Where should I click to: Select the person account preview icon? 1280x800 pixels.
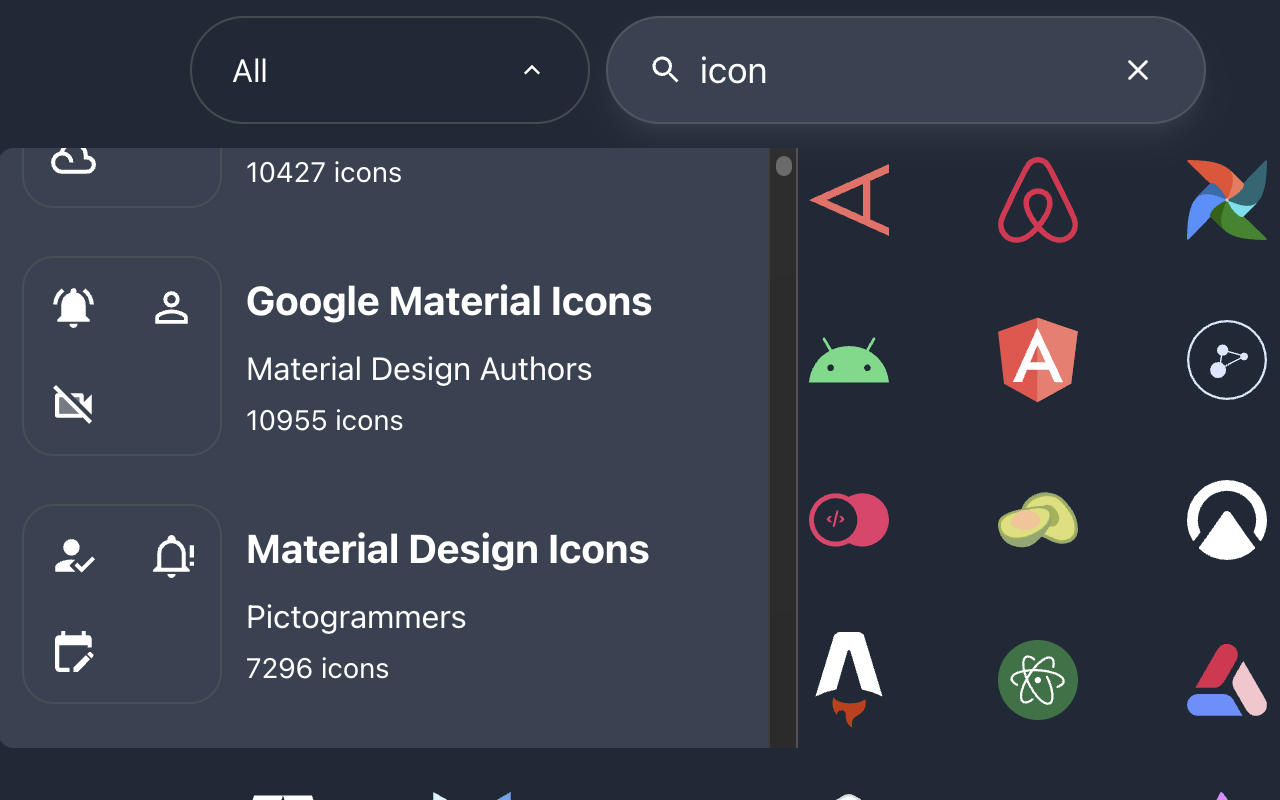pyautogui.click(x=172, y=307)
